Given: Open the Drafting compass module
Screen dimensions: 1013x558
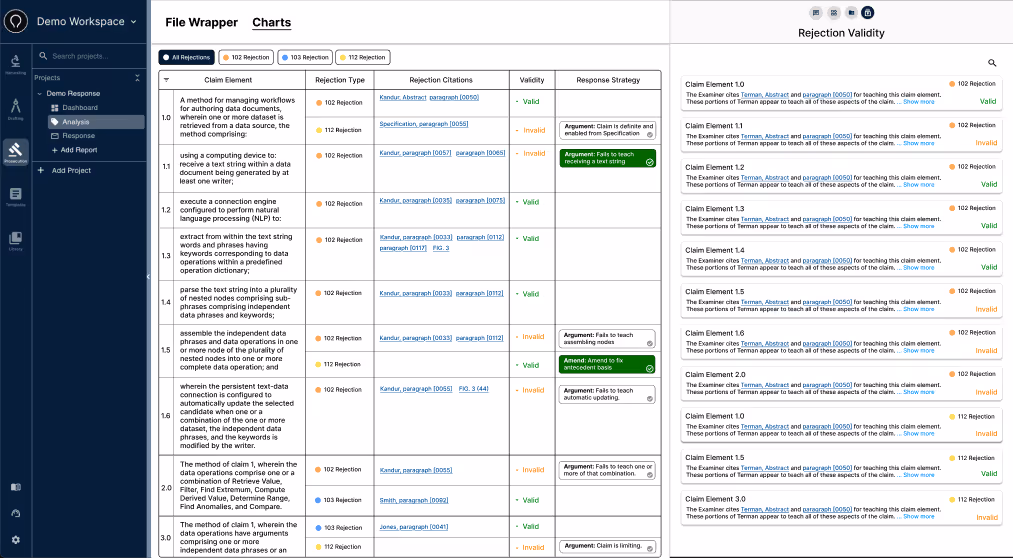Looking at the screenshot, I should 16,108.
